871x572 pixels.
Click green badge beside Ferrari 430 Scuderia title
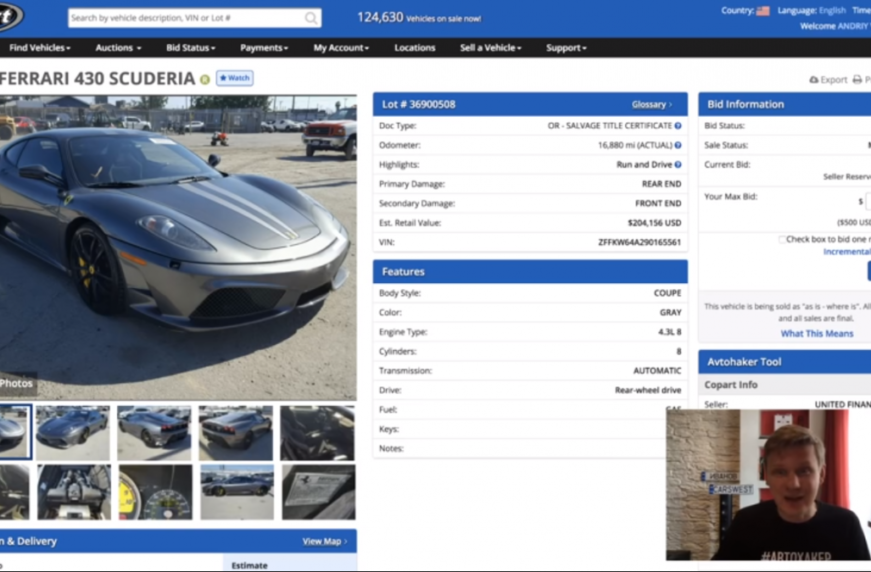coord(205,79)
